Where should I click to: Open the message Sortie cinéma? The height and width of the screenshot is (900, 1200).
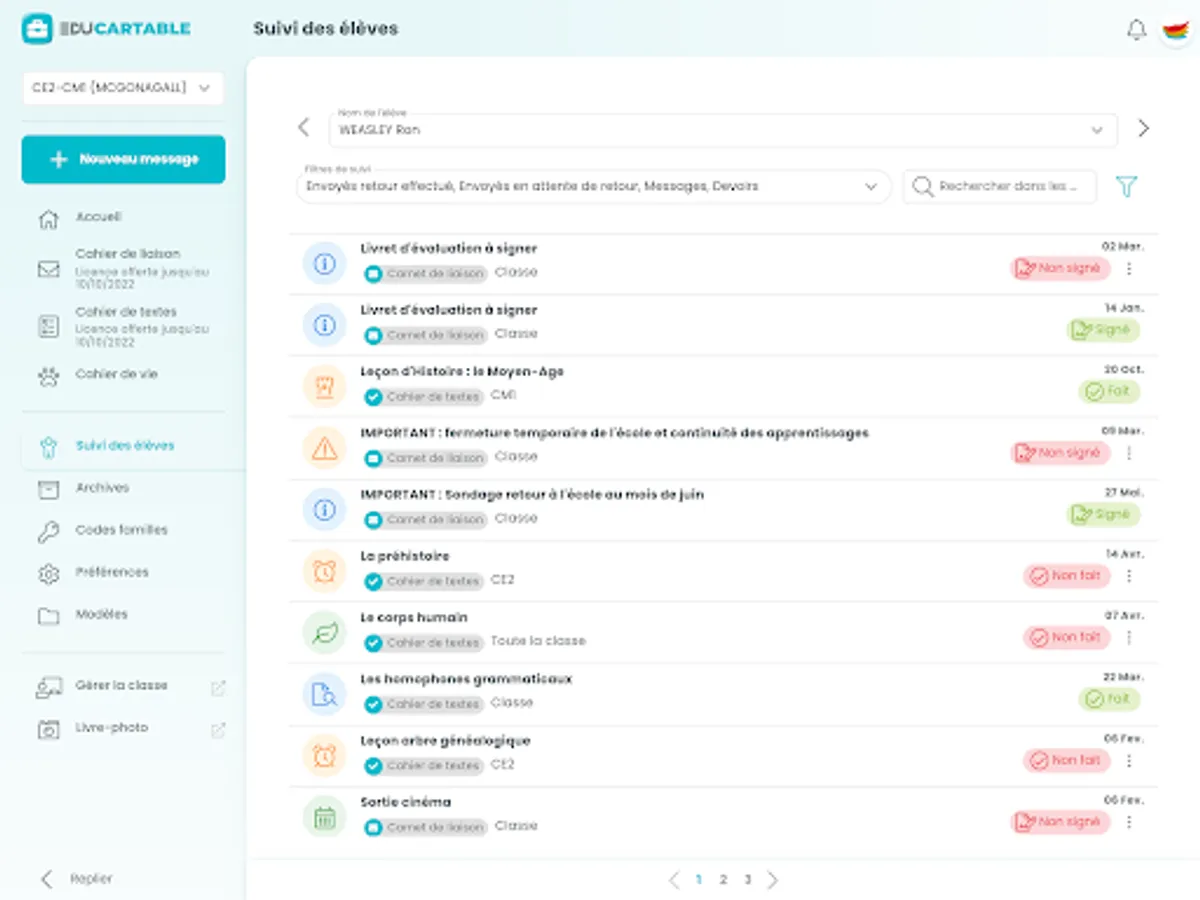point(406,802)
